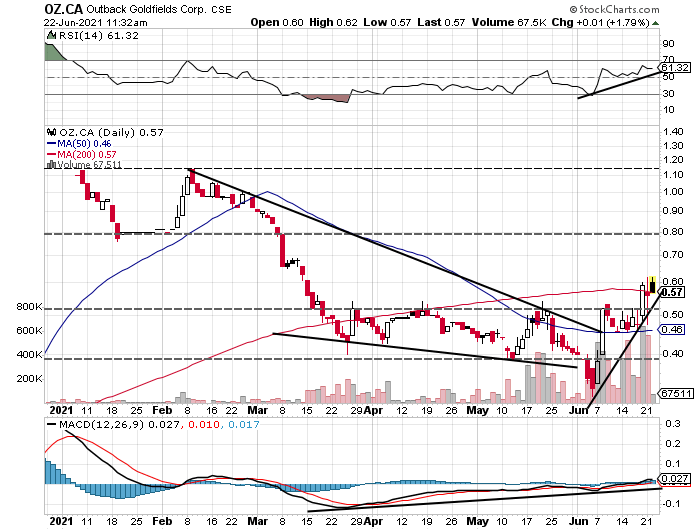Click the 0.027 MACD value tag
Image resolution: width=700 pixels, height=530 pixels.
[x=675, y=479]
